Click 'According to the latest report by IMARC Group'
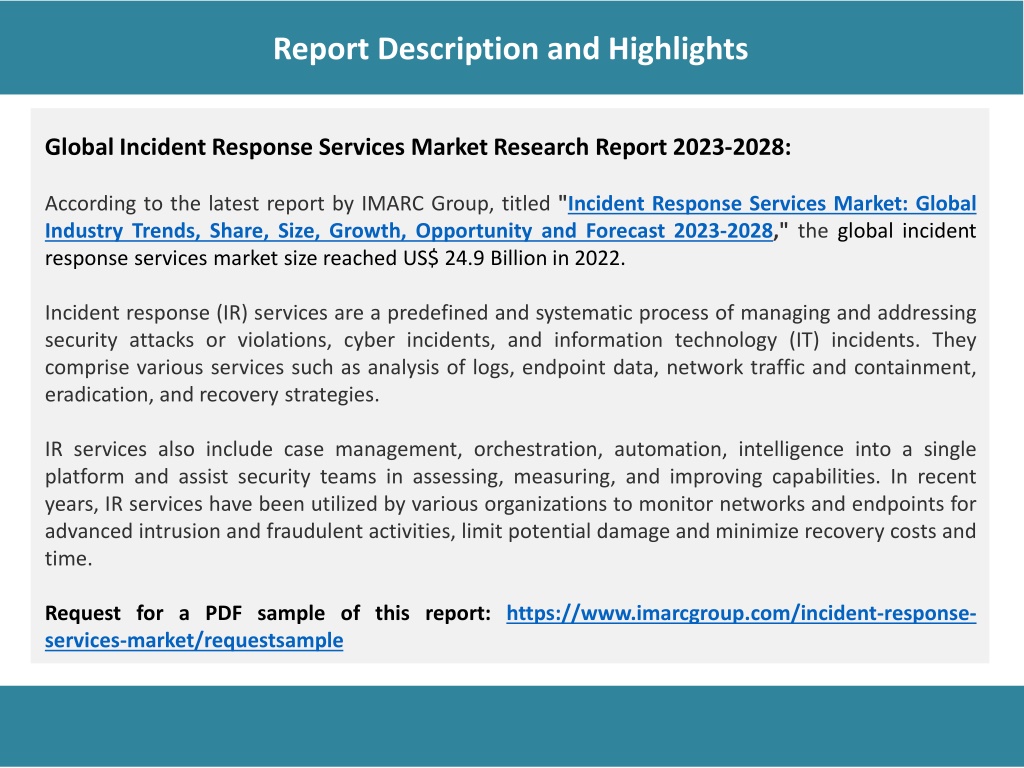The width and height of the screenshot is (1024, 768). (x=268, y=204)
